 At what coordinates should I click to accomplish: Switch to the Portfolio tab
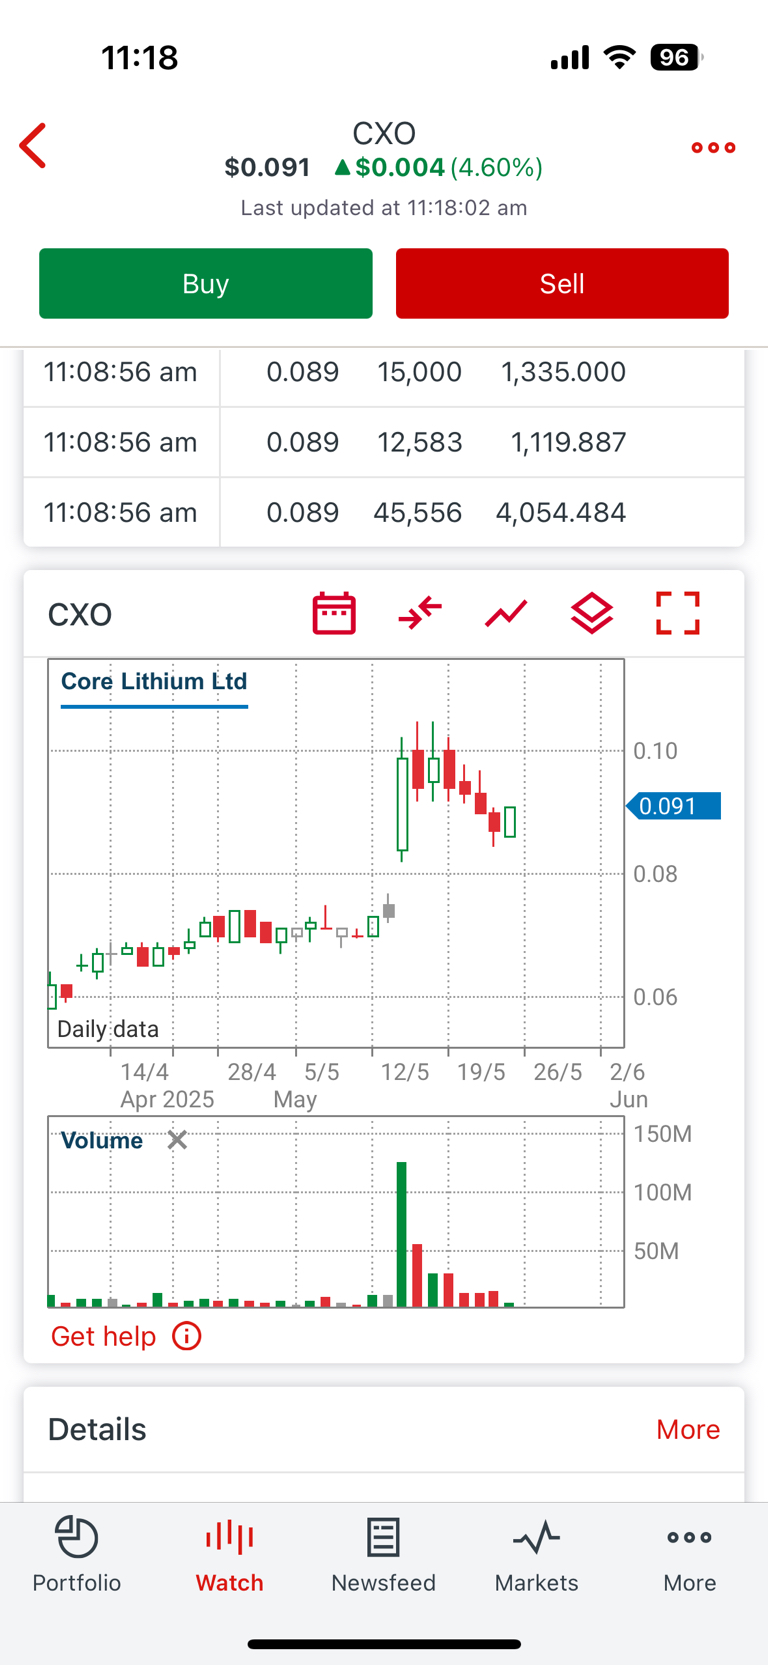[77, 1555]
